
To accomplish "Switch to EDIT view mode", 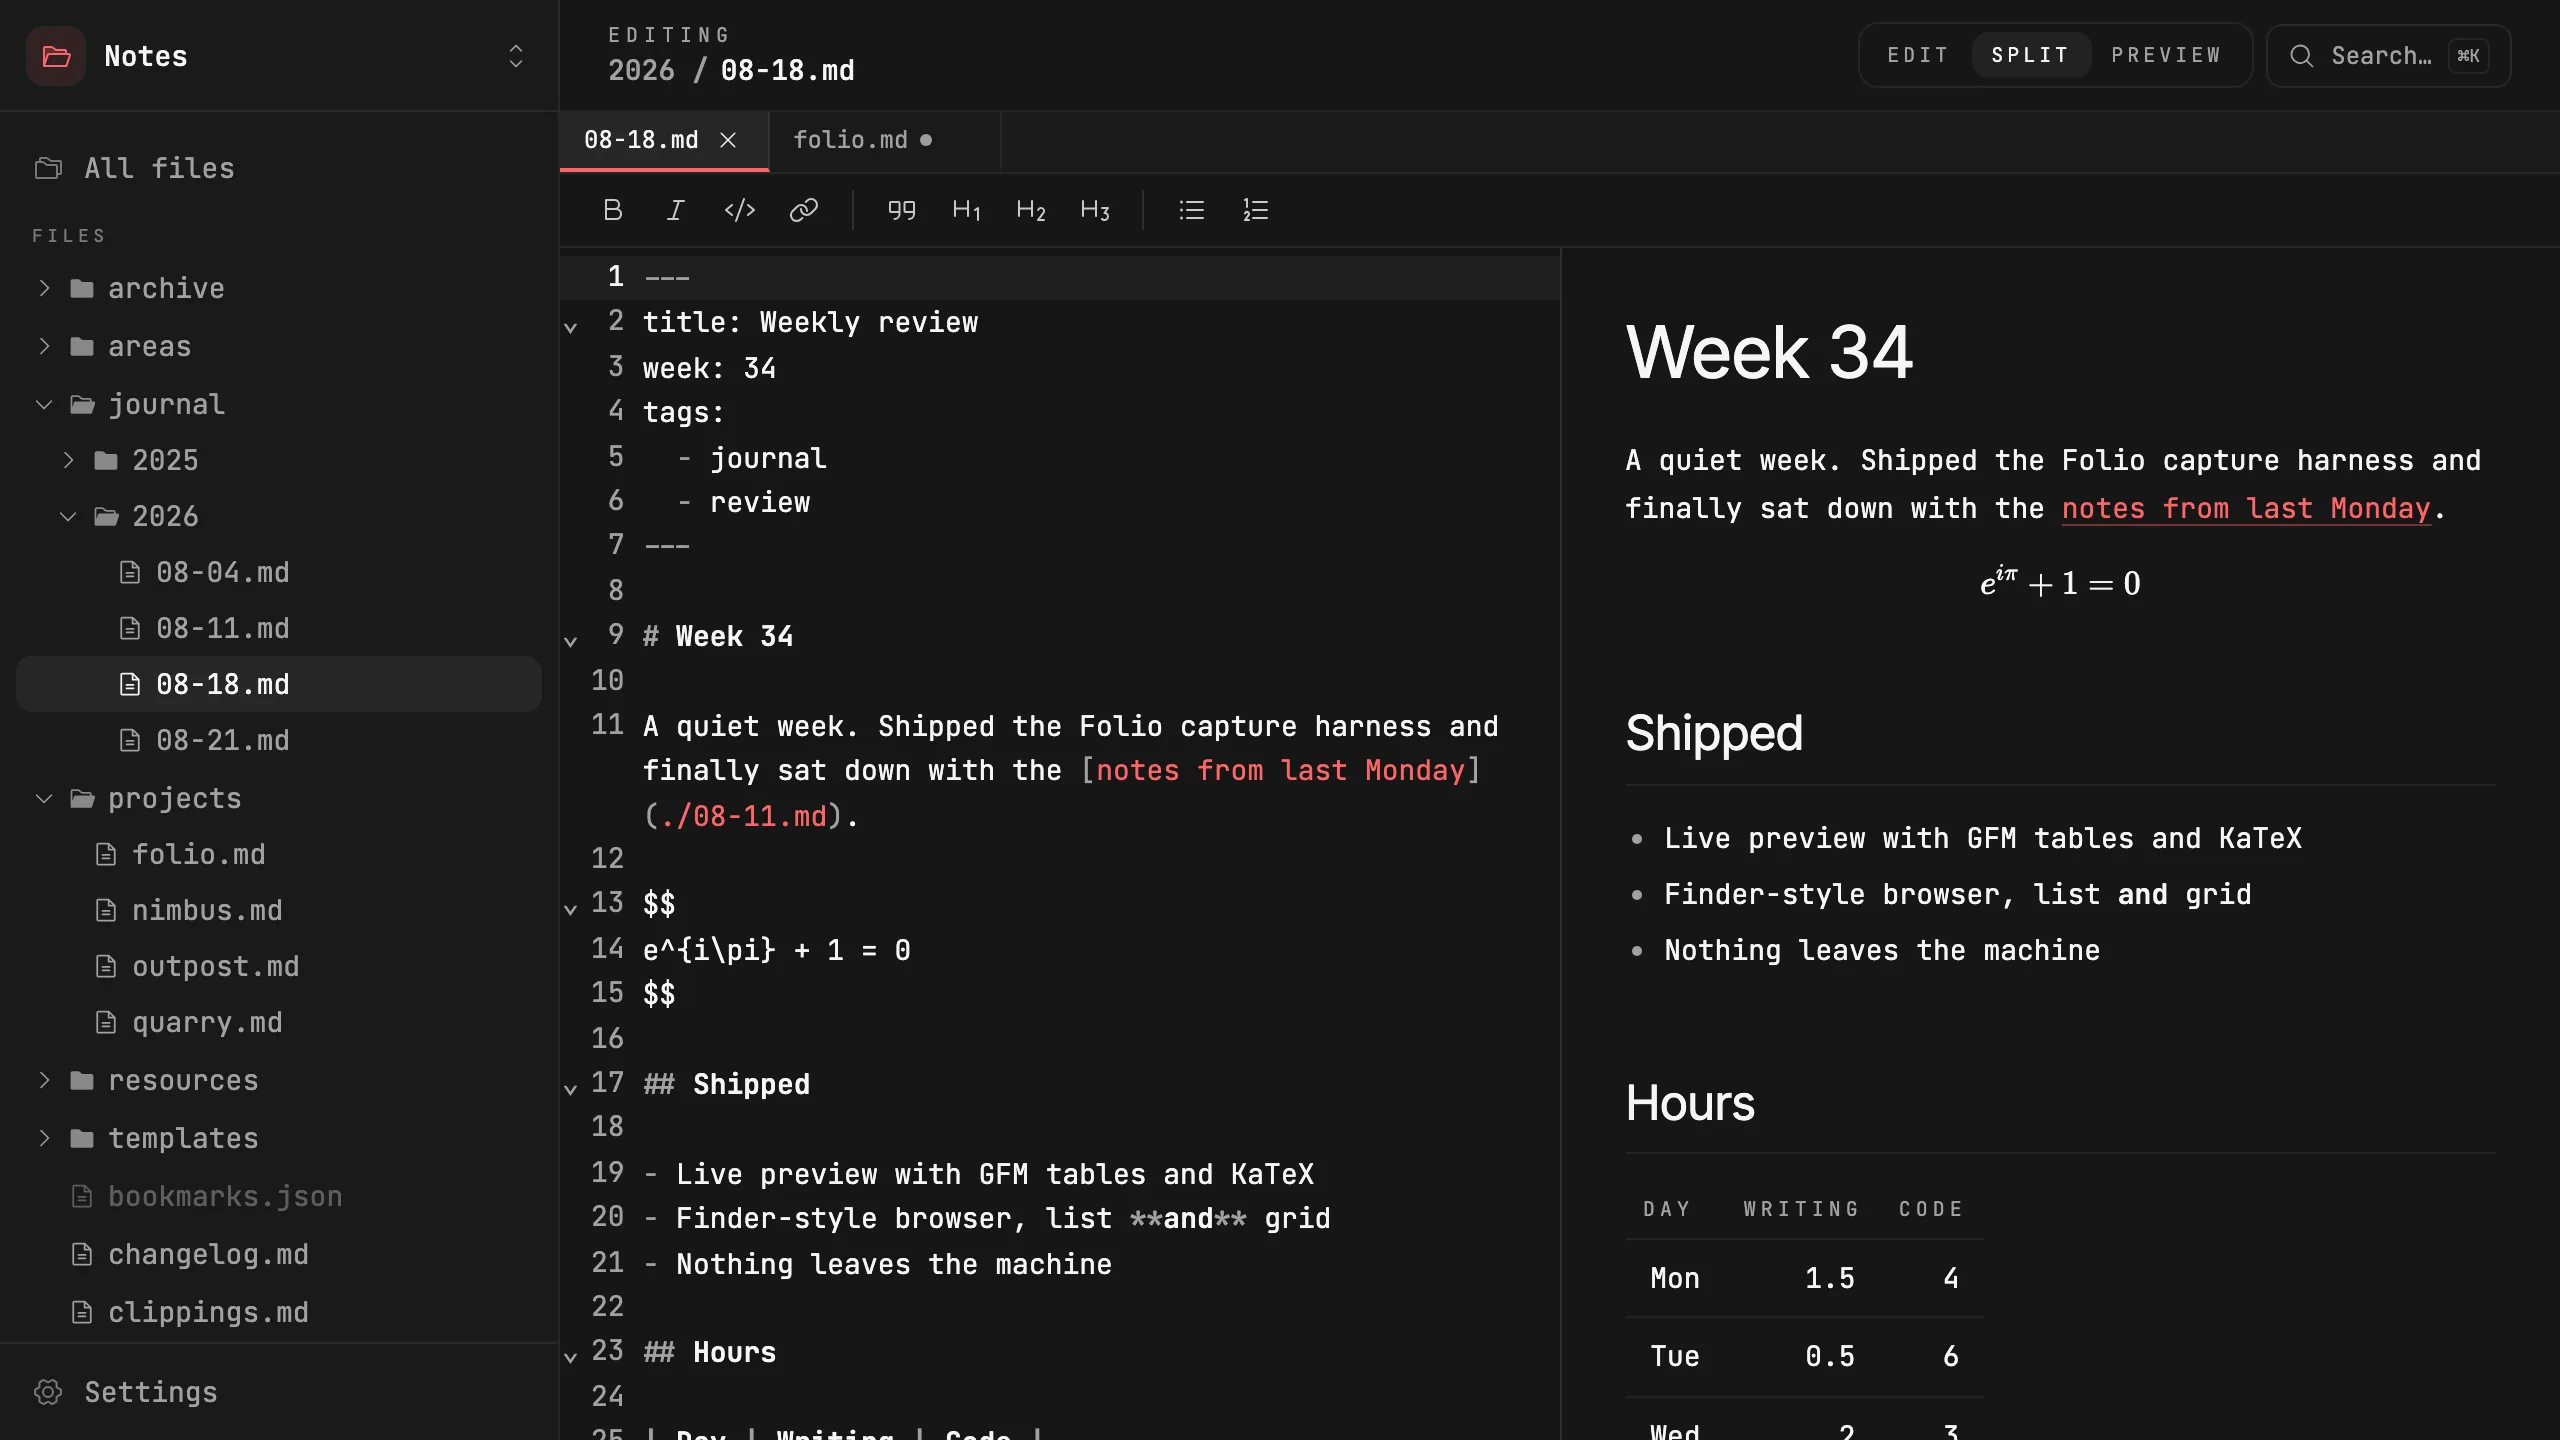I will 1918,55.
